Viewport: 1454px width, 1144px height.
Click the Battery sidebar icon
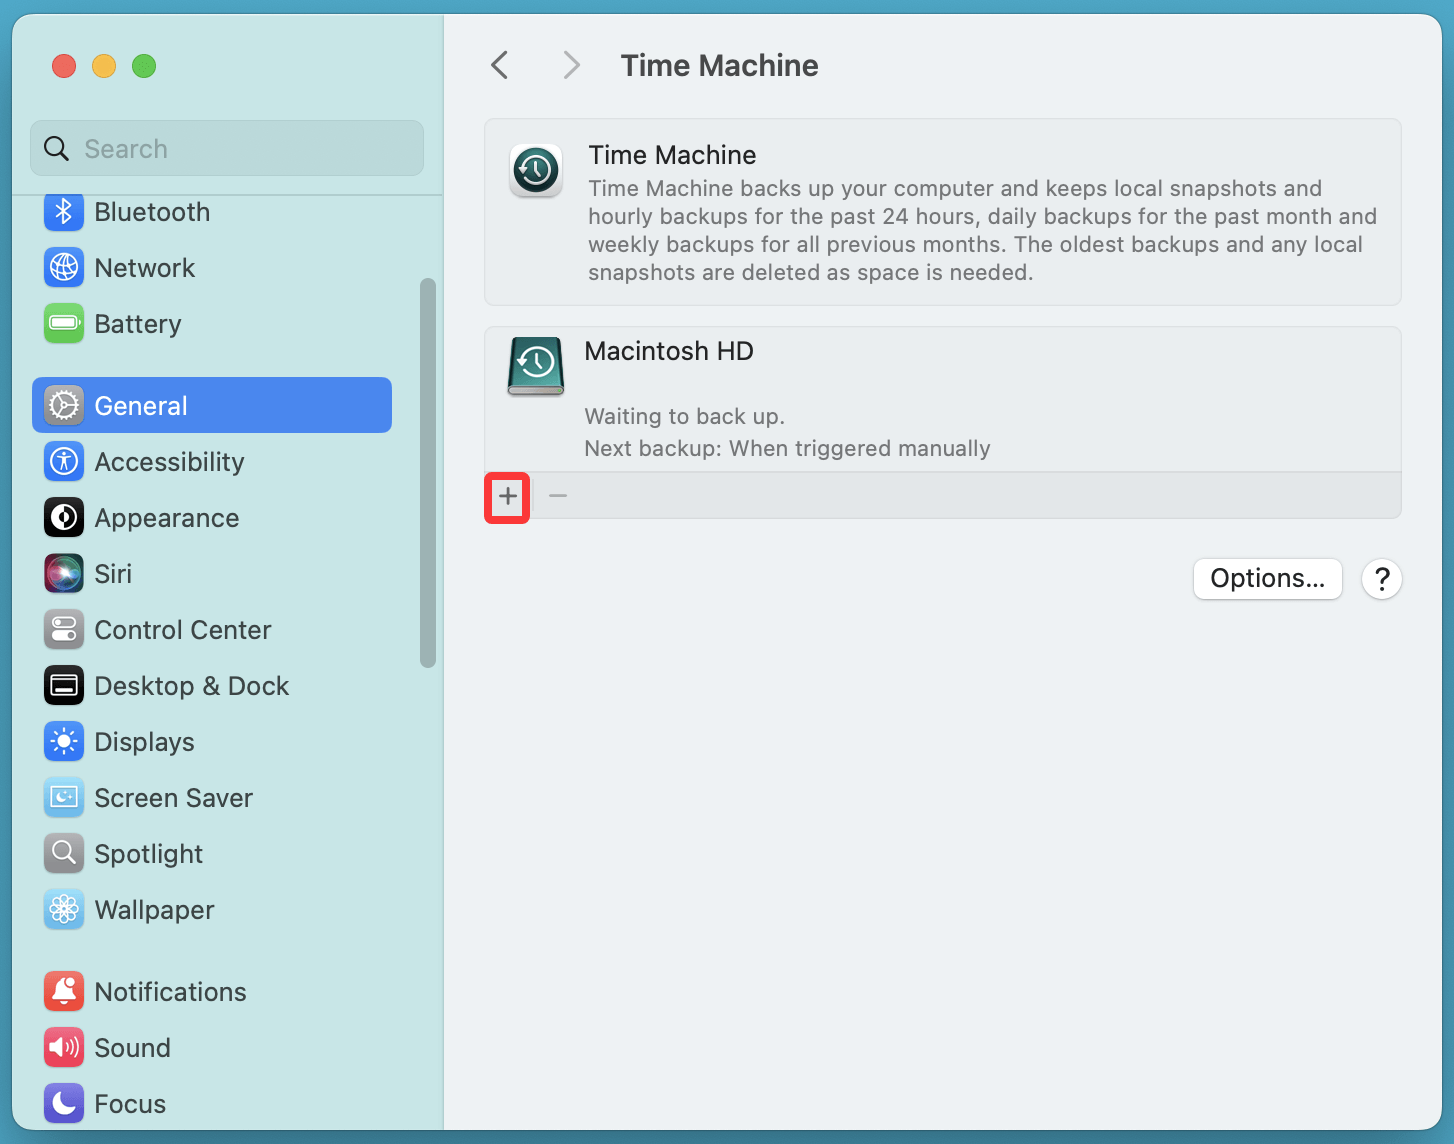(64, 324)
